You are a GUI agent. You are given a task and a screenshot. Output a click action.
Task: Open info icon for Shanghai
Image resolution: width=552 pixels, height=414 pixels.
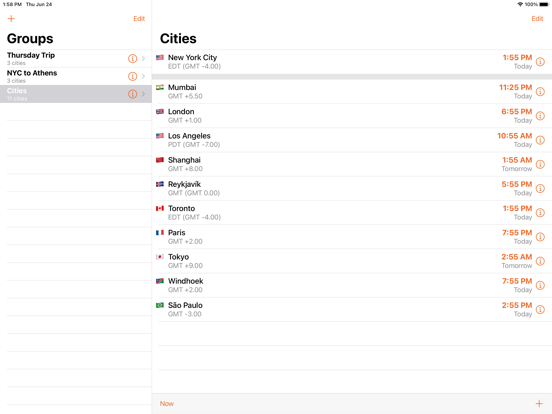540,164
